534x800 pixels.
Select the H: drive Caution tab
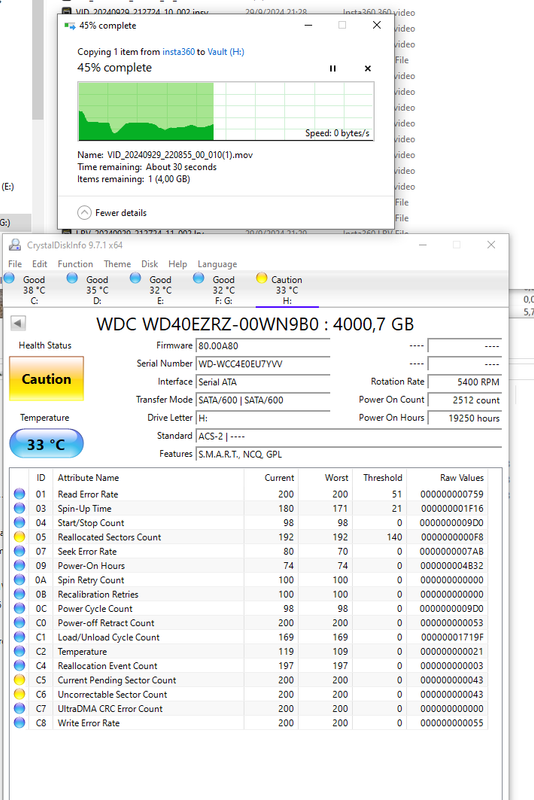point(287,290)
